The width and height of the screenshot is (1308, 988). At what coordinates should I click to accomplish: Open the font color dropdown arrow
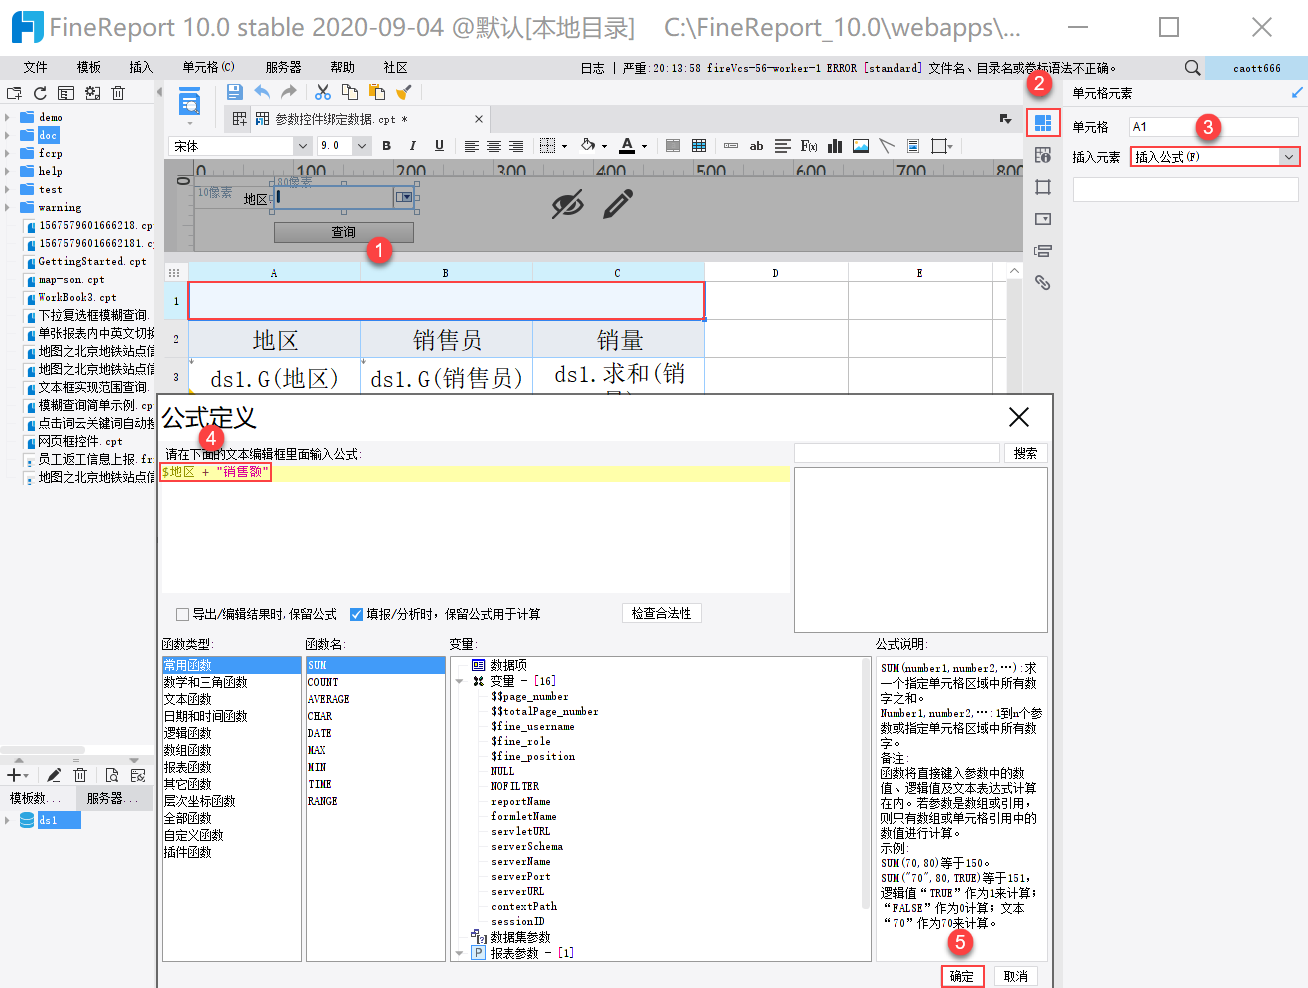645,146
